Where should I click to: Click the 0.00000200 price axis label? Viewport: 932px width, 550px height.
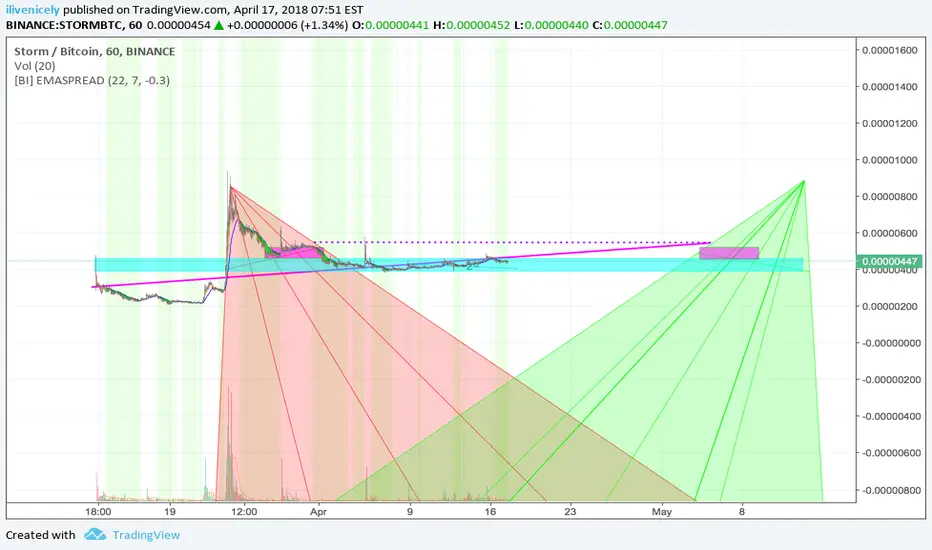tap(890, 306)
